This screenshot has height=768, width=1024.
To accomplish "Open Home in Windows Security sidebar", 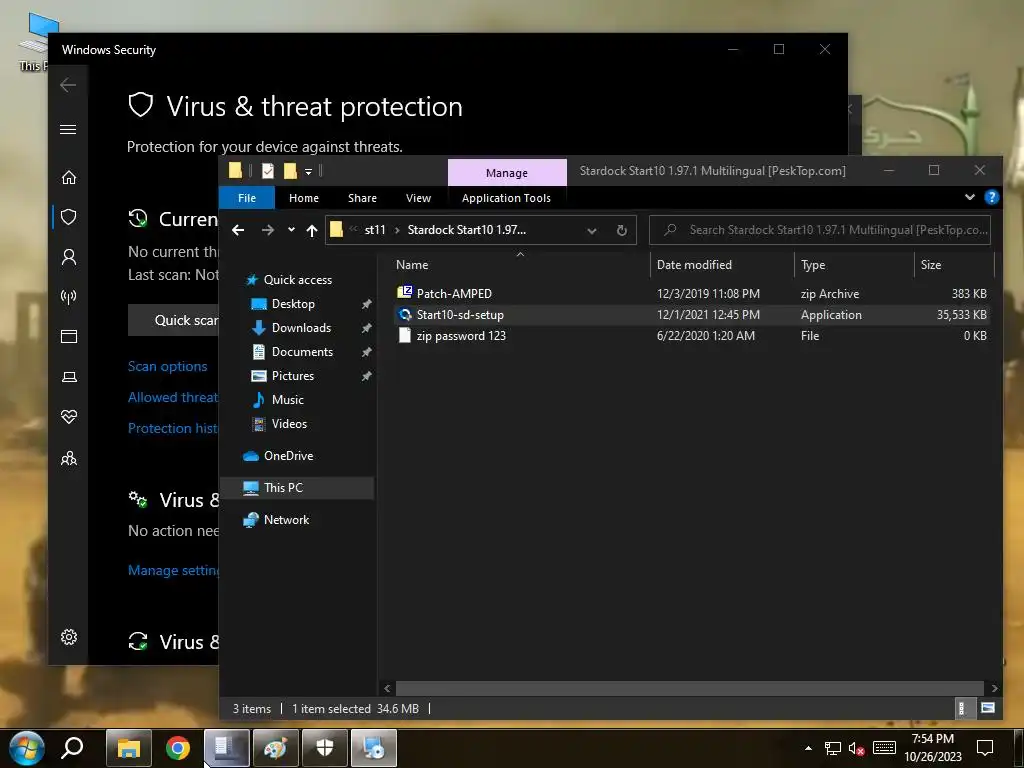I will click(69, 178).
